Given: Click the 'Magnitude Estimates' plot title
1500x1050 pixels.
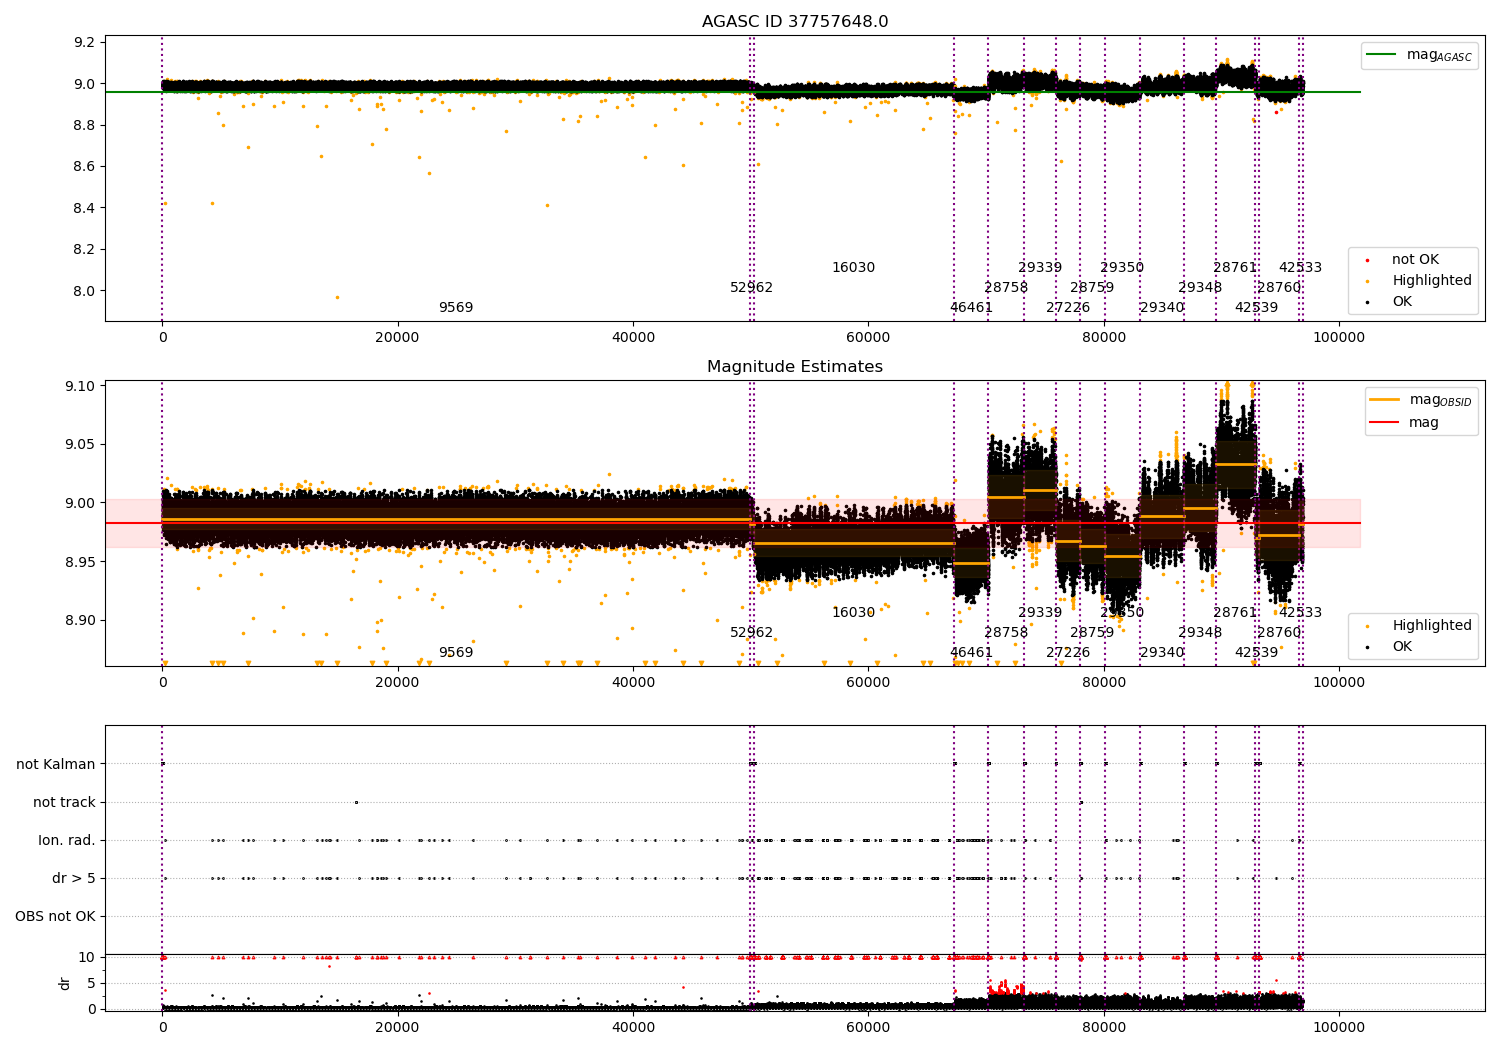Looking at the screenshot, I should pos(795,367).
